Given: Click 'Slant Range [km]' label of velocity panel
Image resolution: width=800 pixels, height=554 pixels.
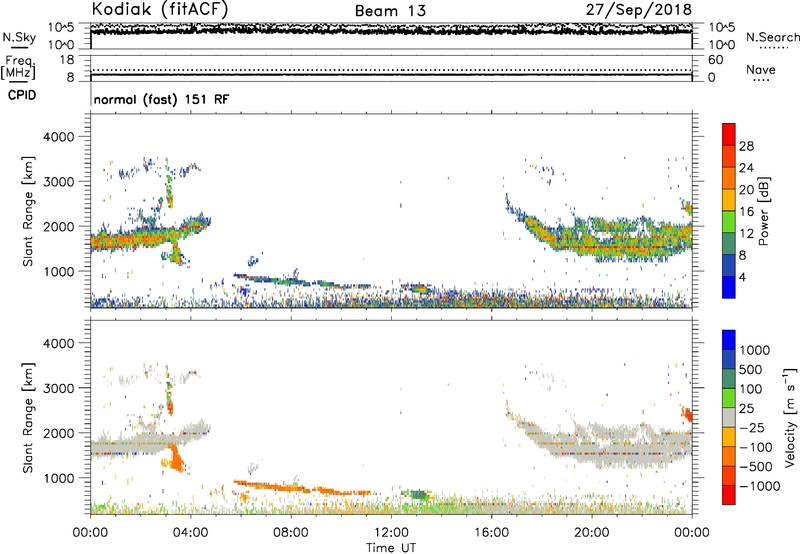Looking at the screenshot, I should click(x=28, y=417).
